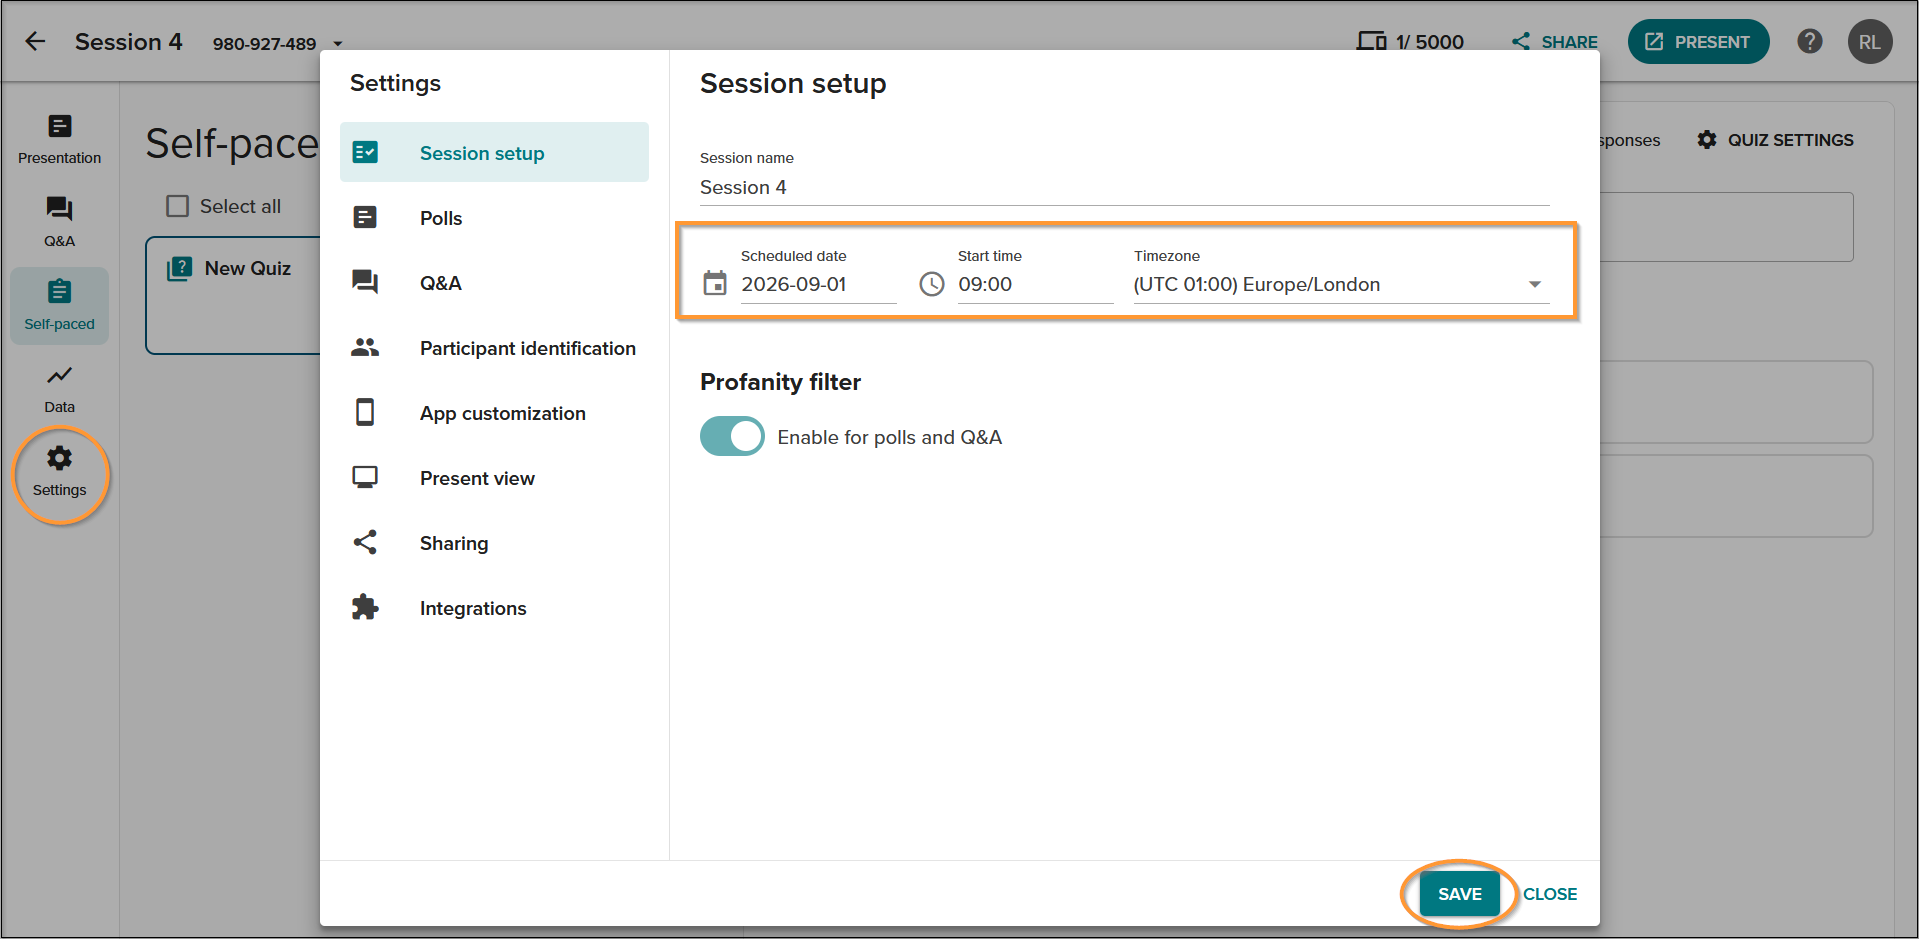Click the clock icon for Start time

932,284
